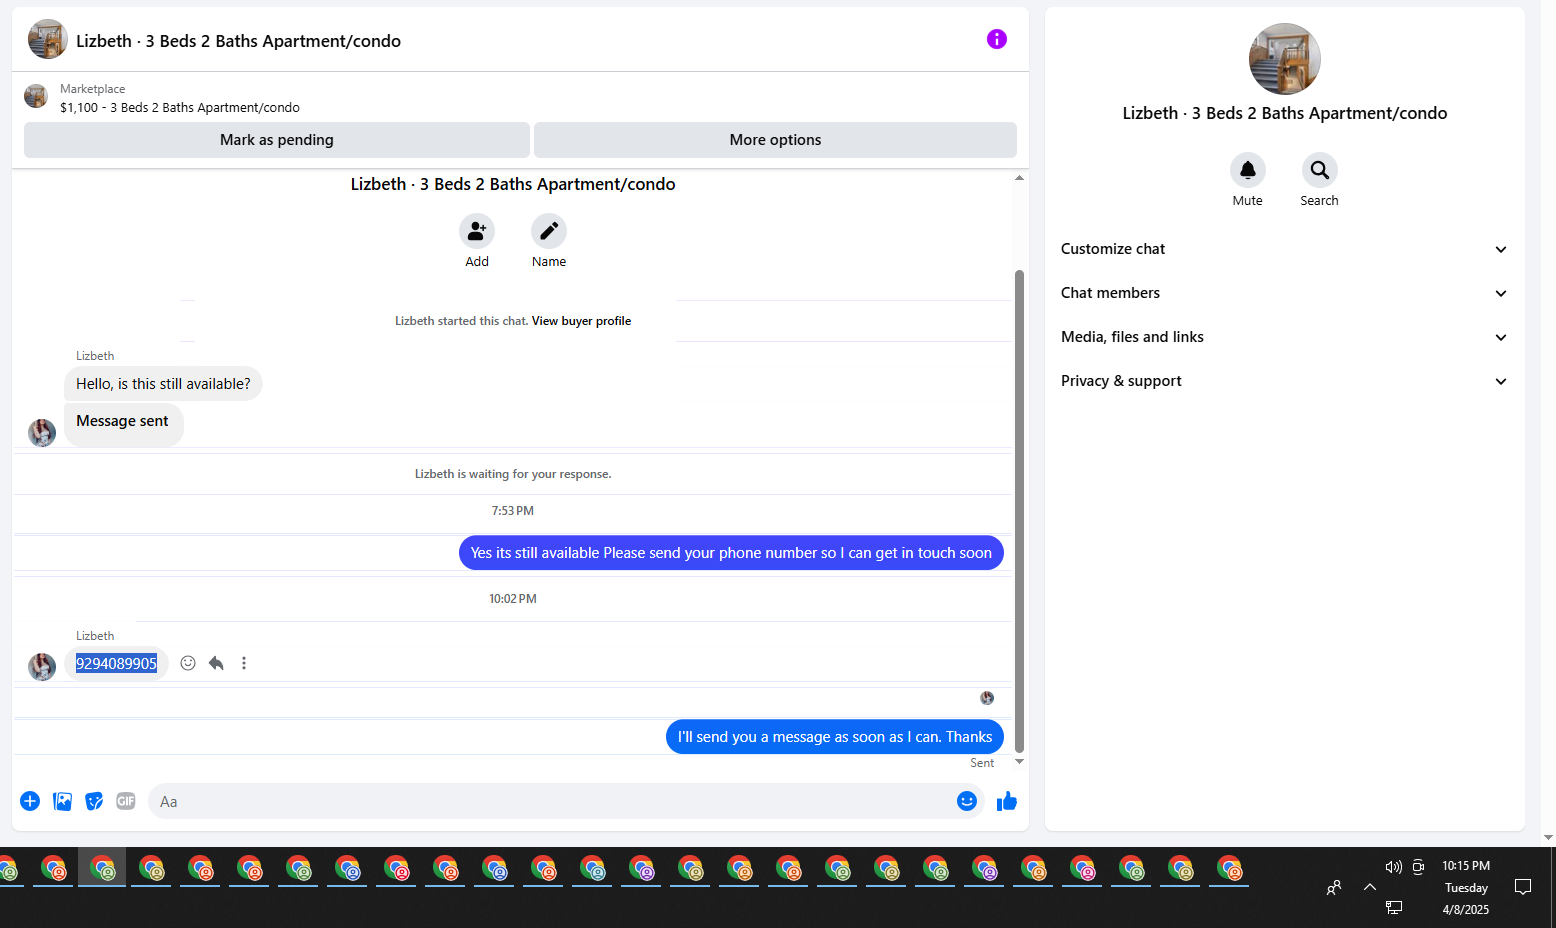Expand Customize chat section
This screenshot has width=1556, height=928.
click(1285, 249)
